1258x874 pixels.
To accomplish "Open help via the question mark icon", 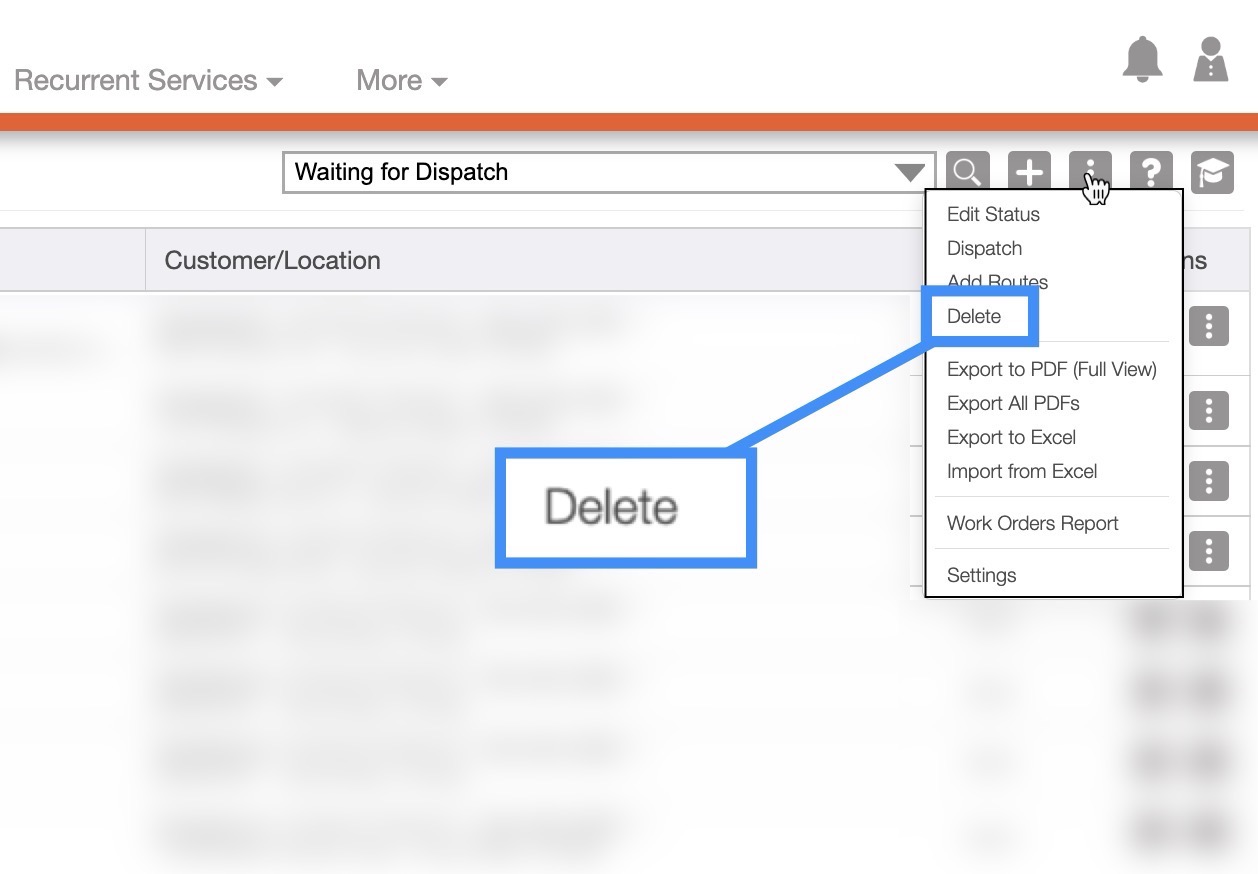I will point(1151,172).
